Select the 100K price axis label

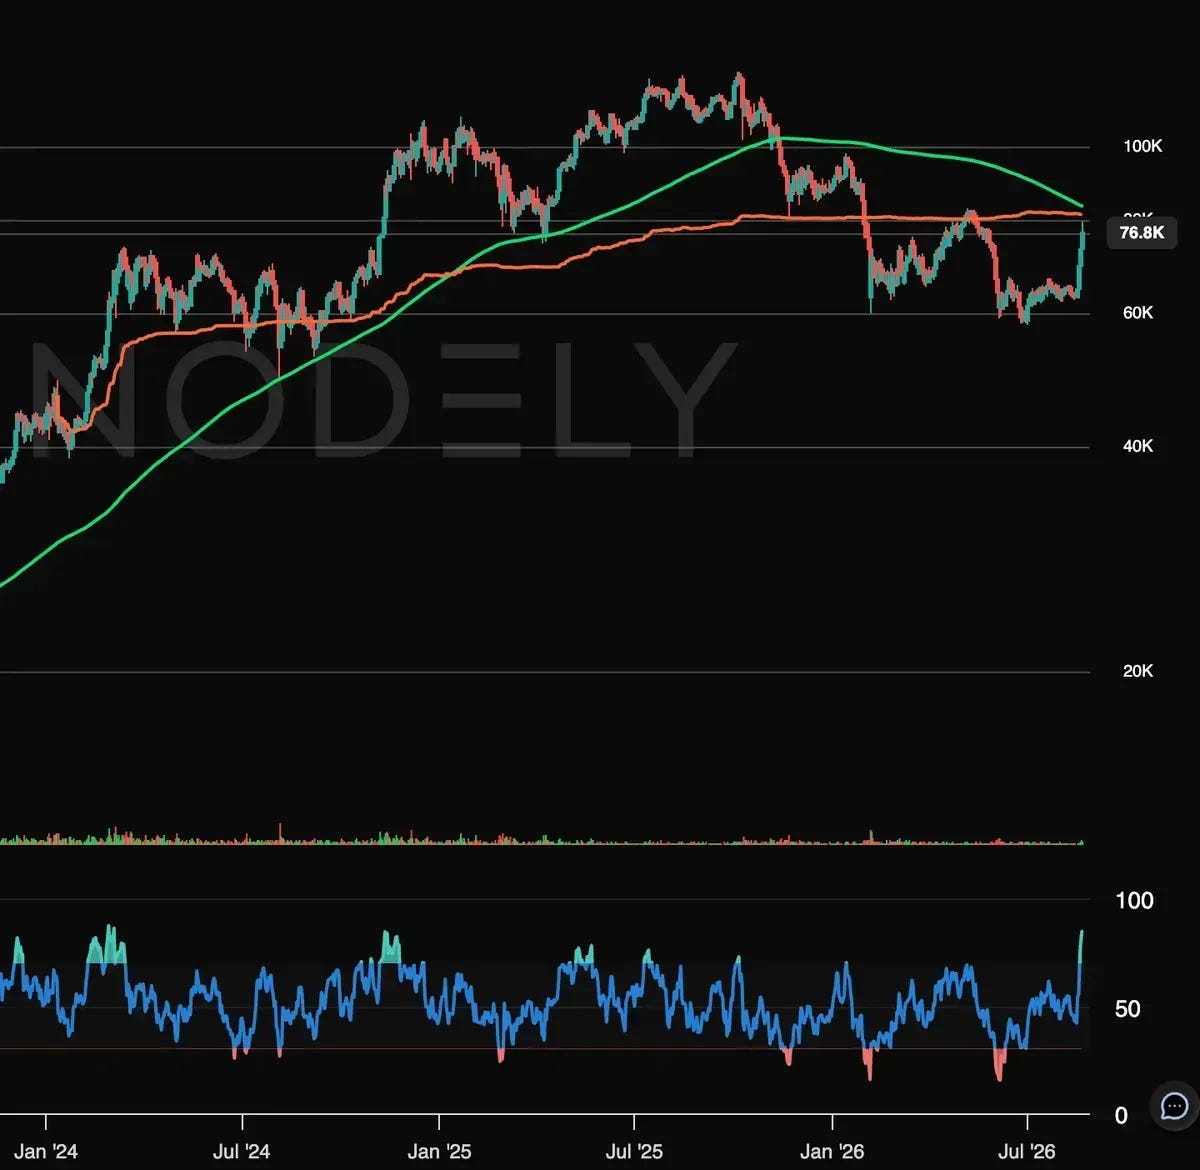(x=1143, y=146)
